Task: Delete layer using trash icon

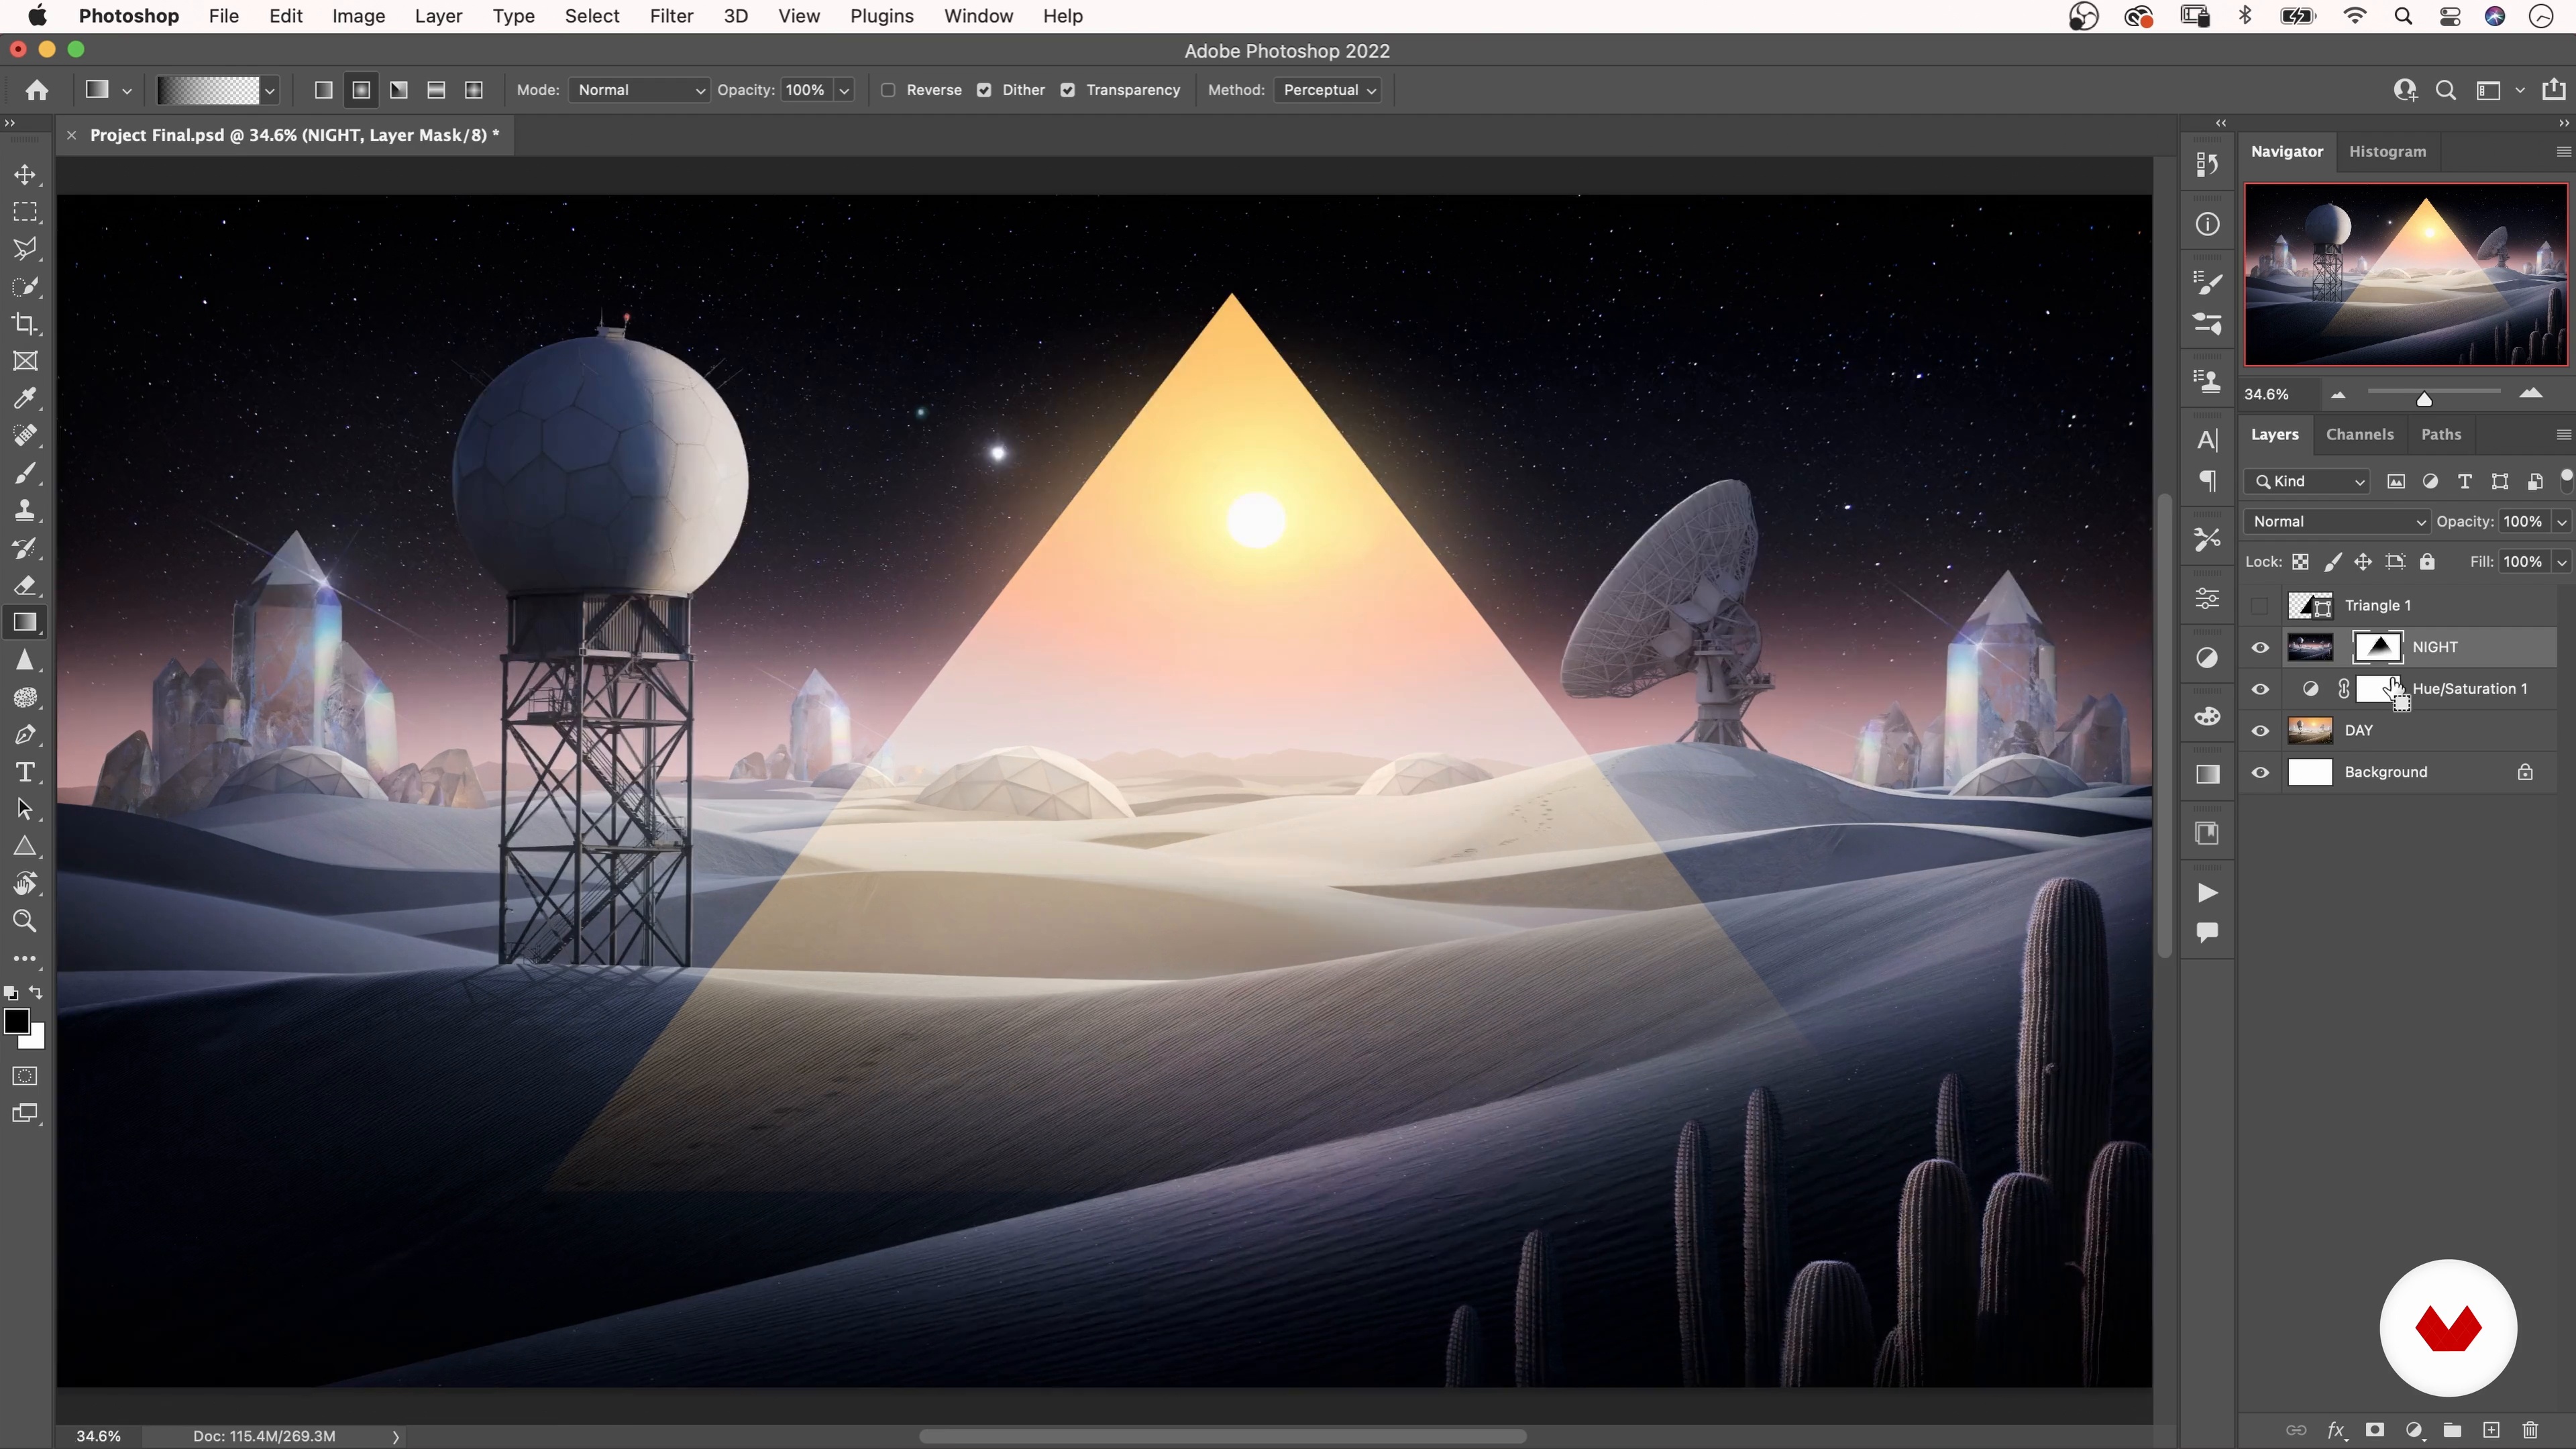Action: tap(2530, 1430)
